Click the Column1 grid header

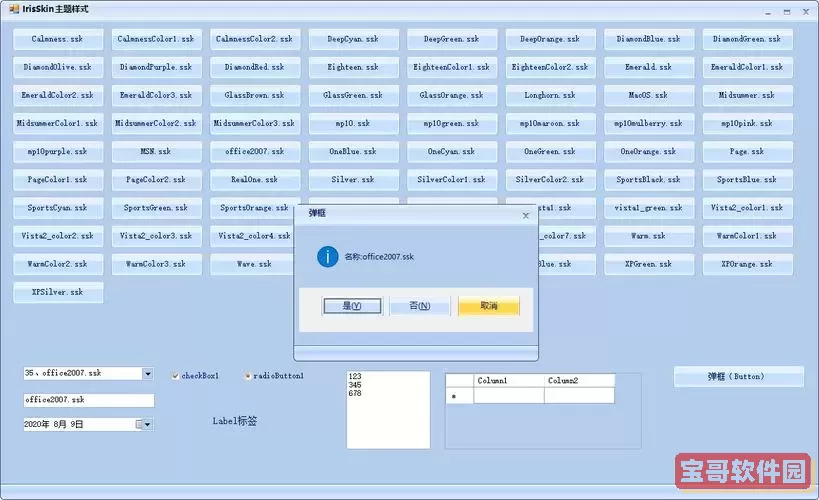(509, 380)
